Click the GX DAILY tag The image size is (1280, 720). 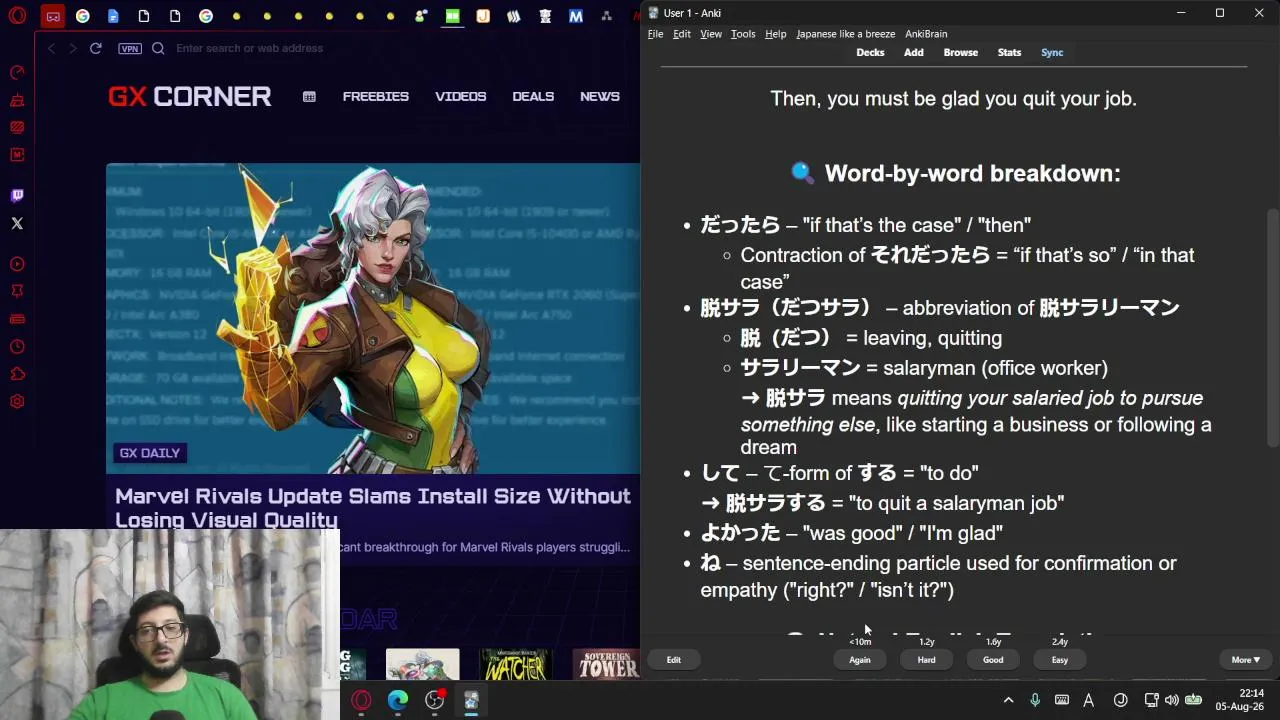[150, 453]
